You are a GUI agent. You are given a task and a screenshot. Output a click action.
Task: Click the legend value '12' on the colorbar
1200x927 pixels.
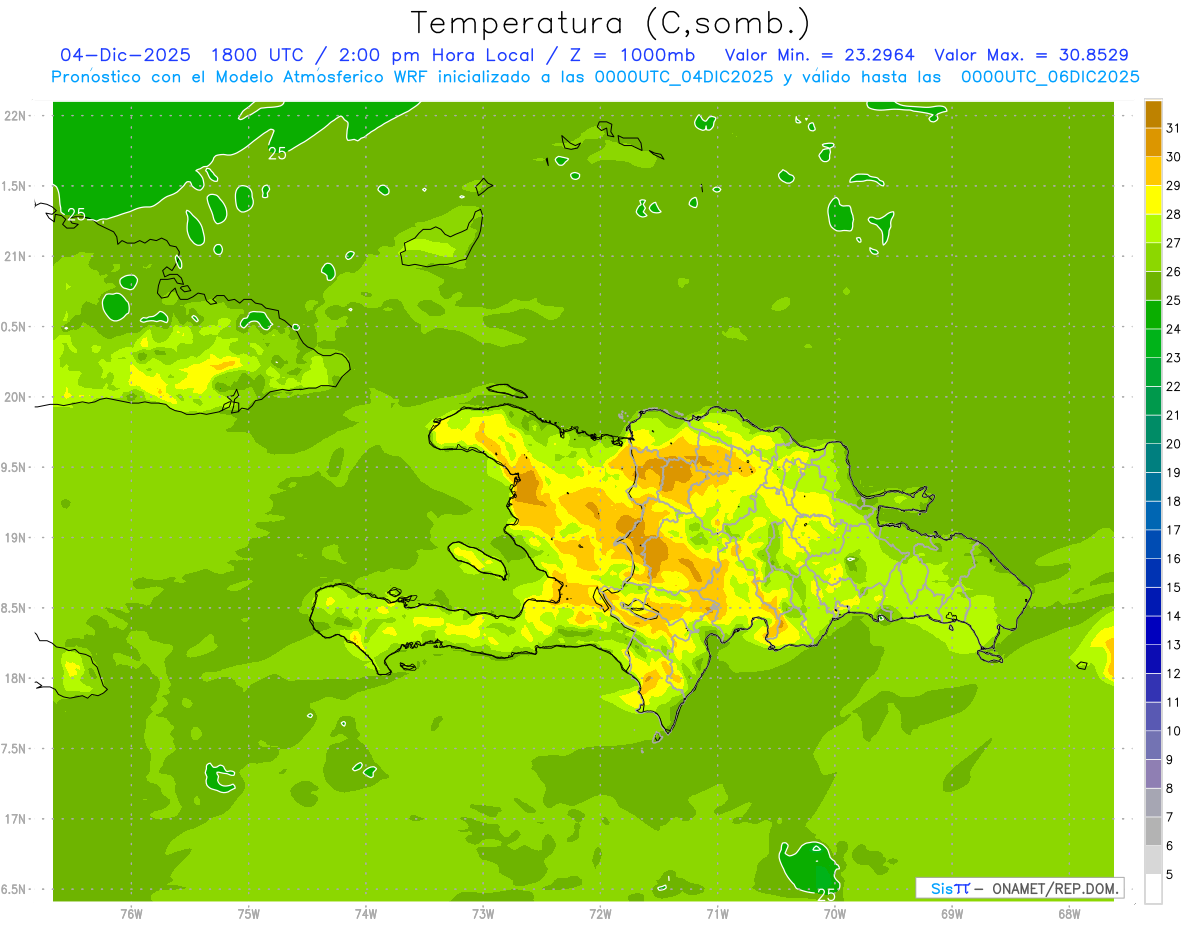coord(1173,674)
